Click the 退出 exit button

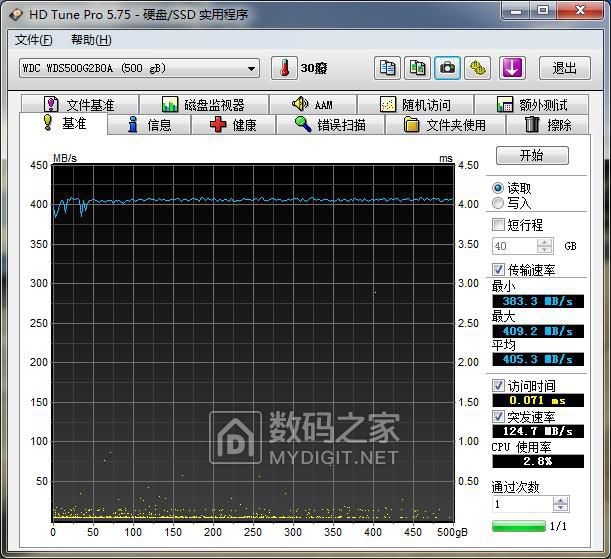[x=564, y=68]
